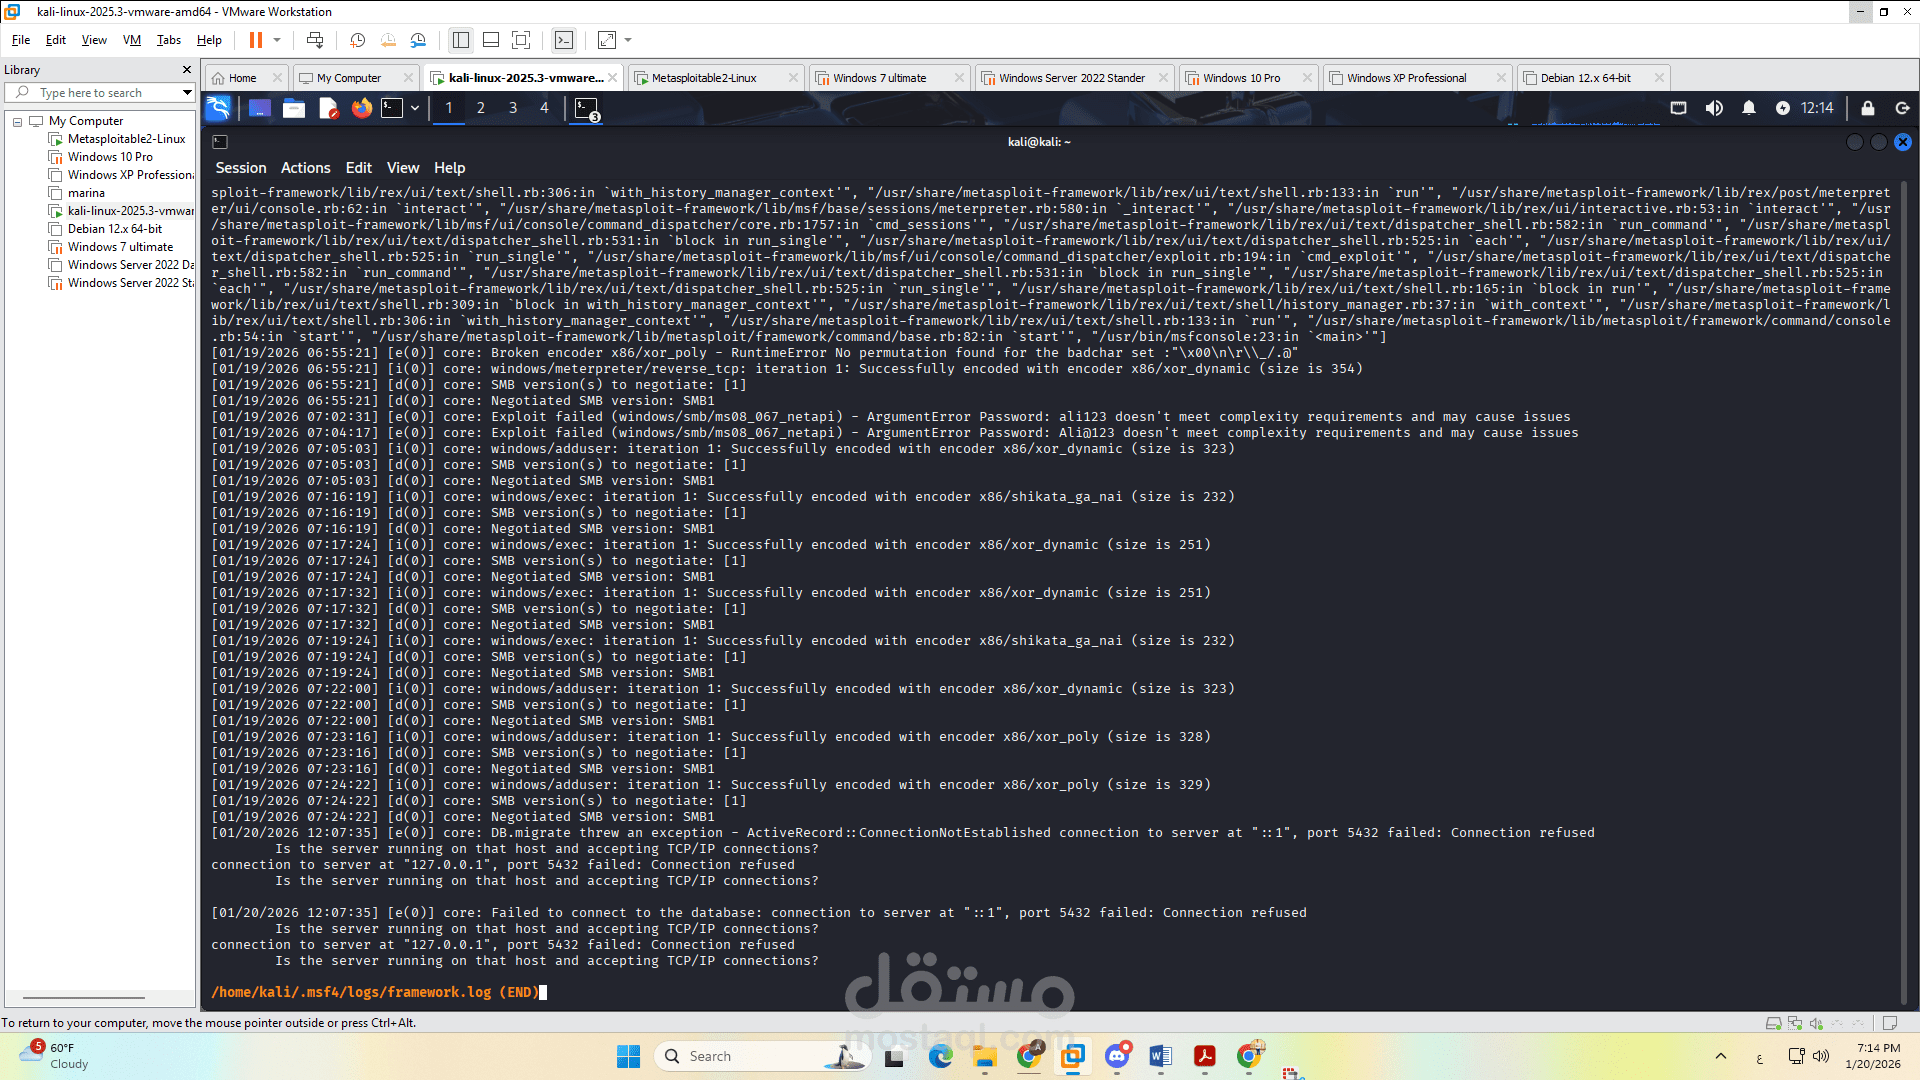Click the Kali show desktop panel icon

260,108
